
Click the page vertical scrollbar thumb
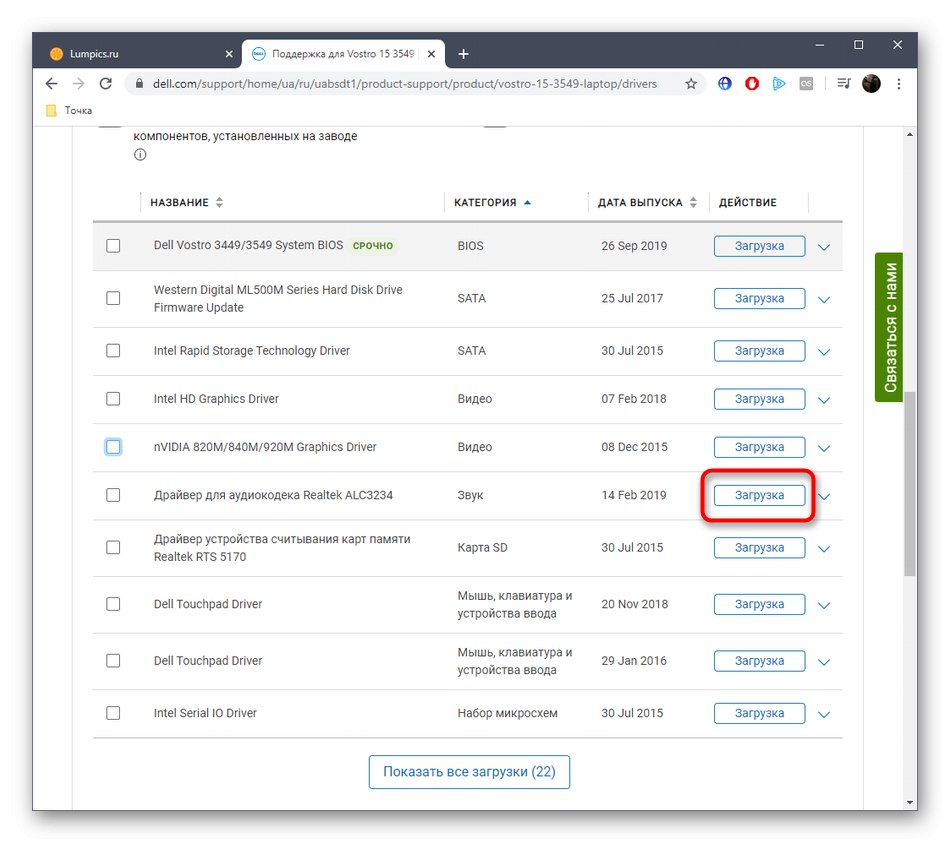pos(909,484)
